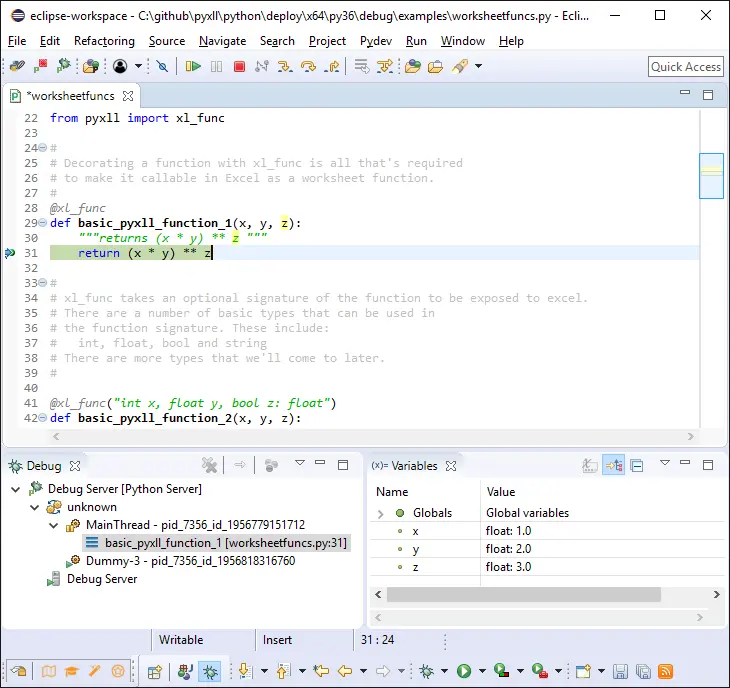Click the Drop to Frame icon
Screen dimensions: 730x688
pos(361,67)
